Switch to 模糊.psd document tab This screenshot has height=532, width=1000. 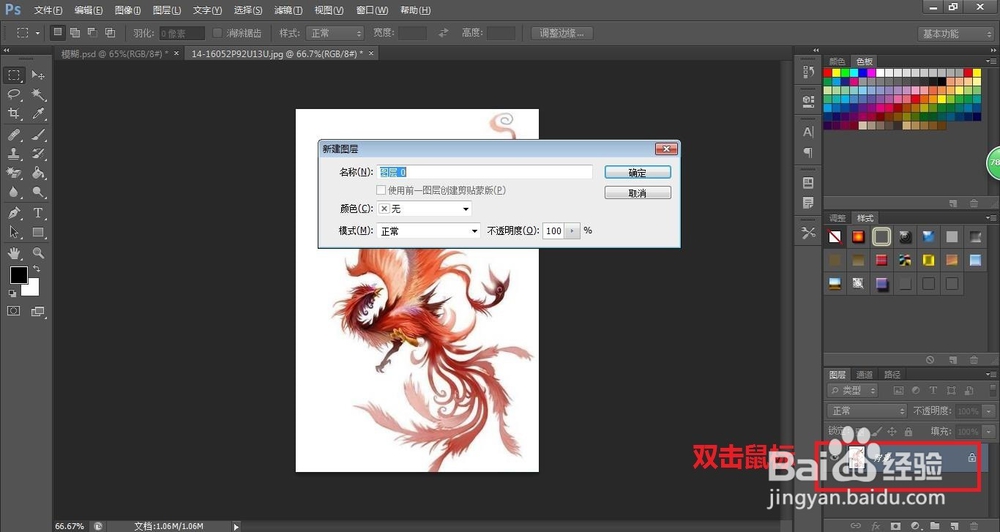coord(115,54)
